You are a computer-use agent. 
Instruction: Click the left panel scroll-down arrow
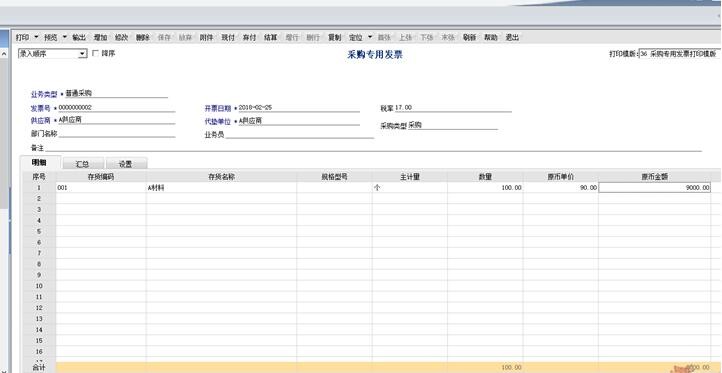4,370
